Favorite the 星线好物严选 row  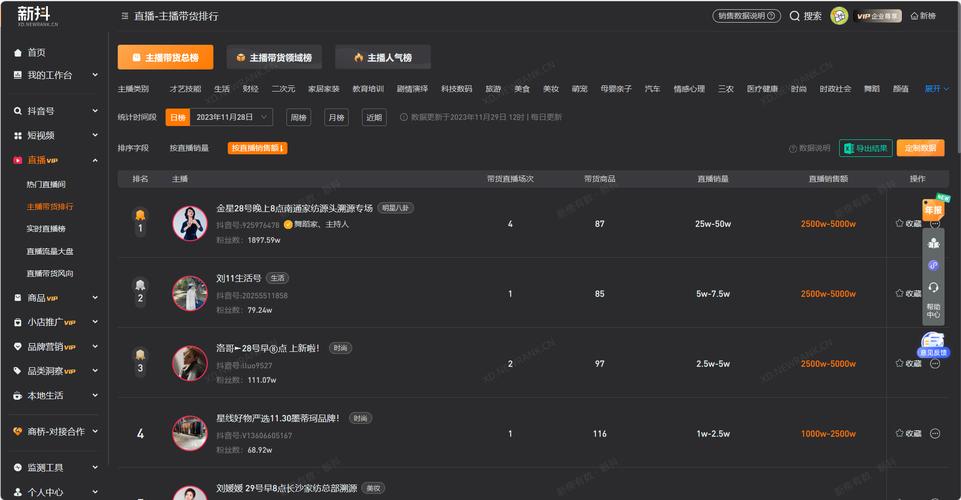[x=908, y=433]
